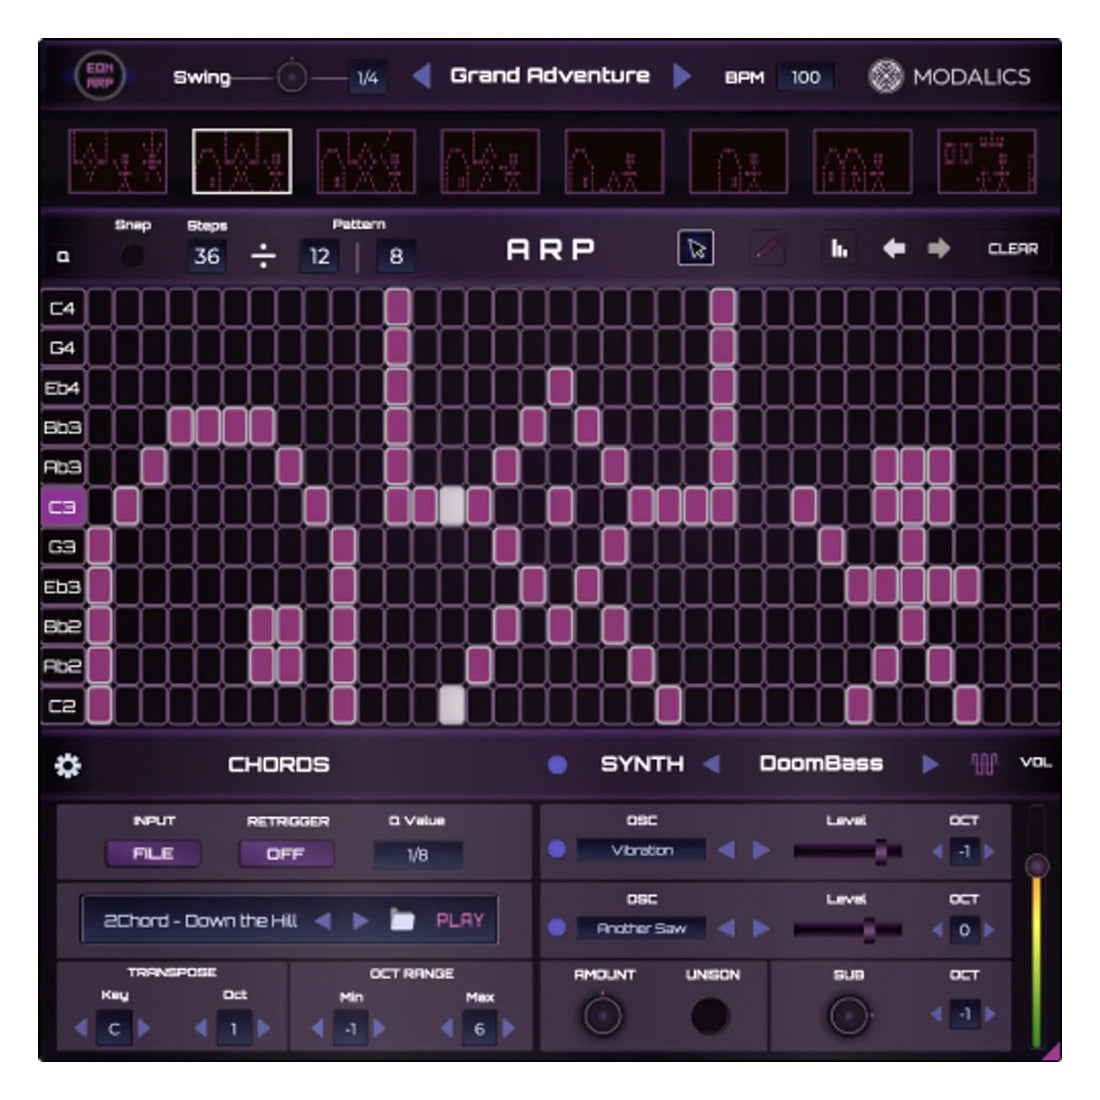Select the fourth pattern thumbnail
1100x1100 pixels.
490,161
